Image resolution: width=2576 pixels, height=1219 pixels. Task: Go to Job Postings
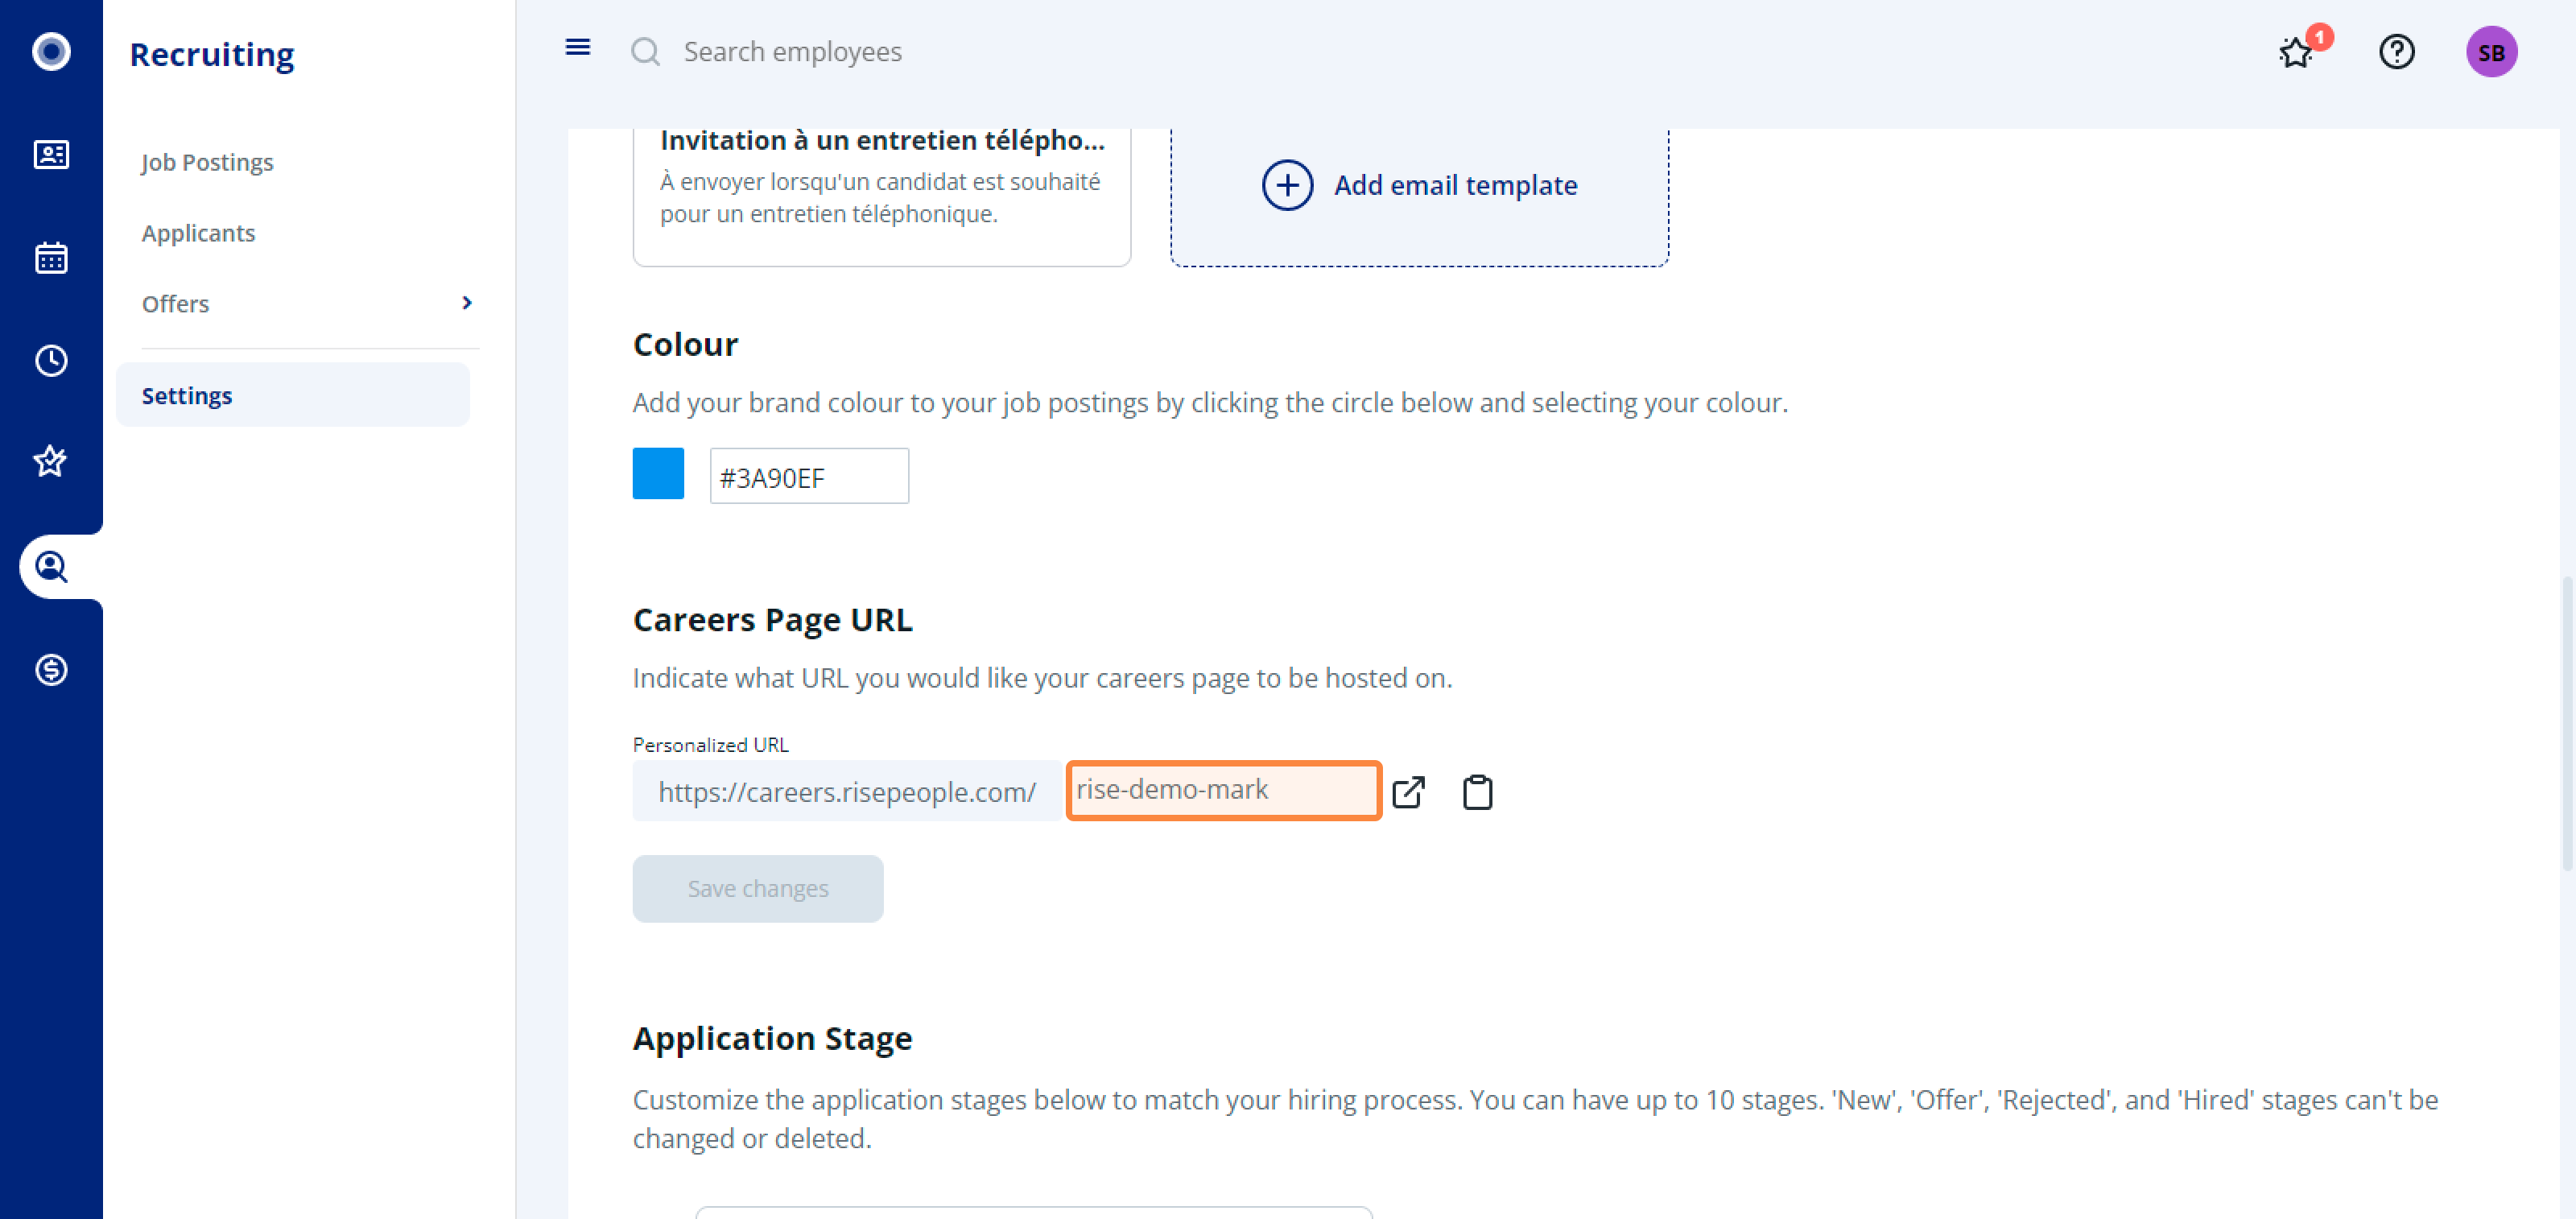207,162
